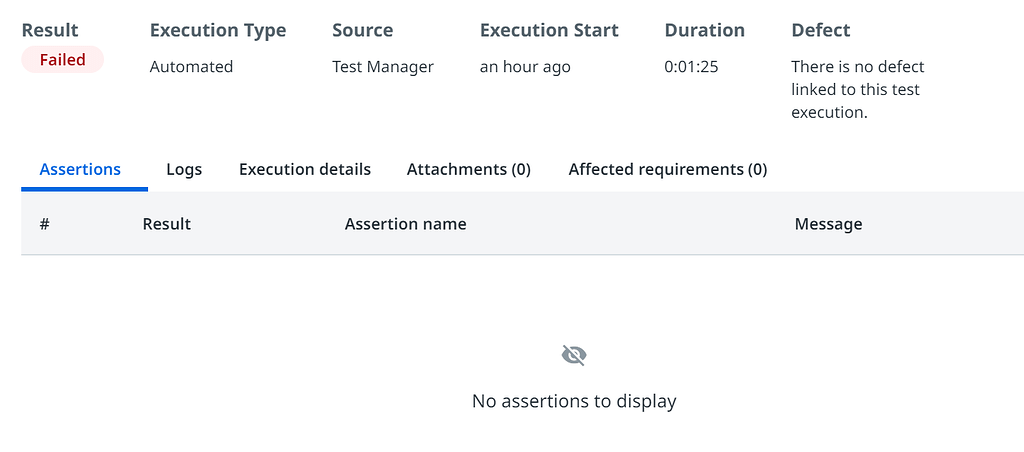Click the Duration heading label

click(704, 30)
